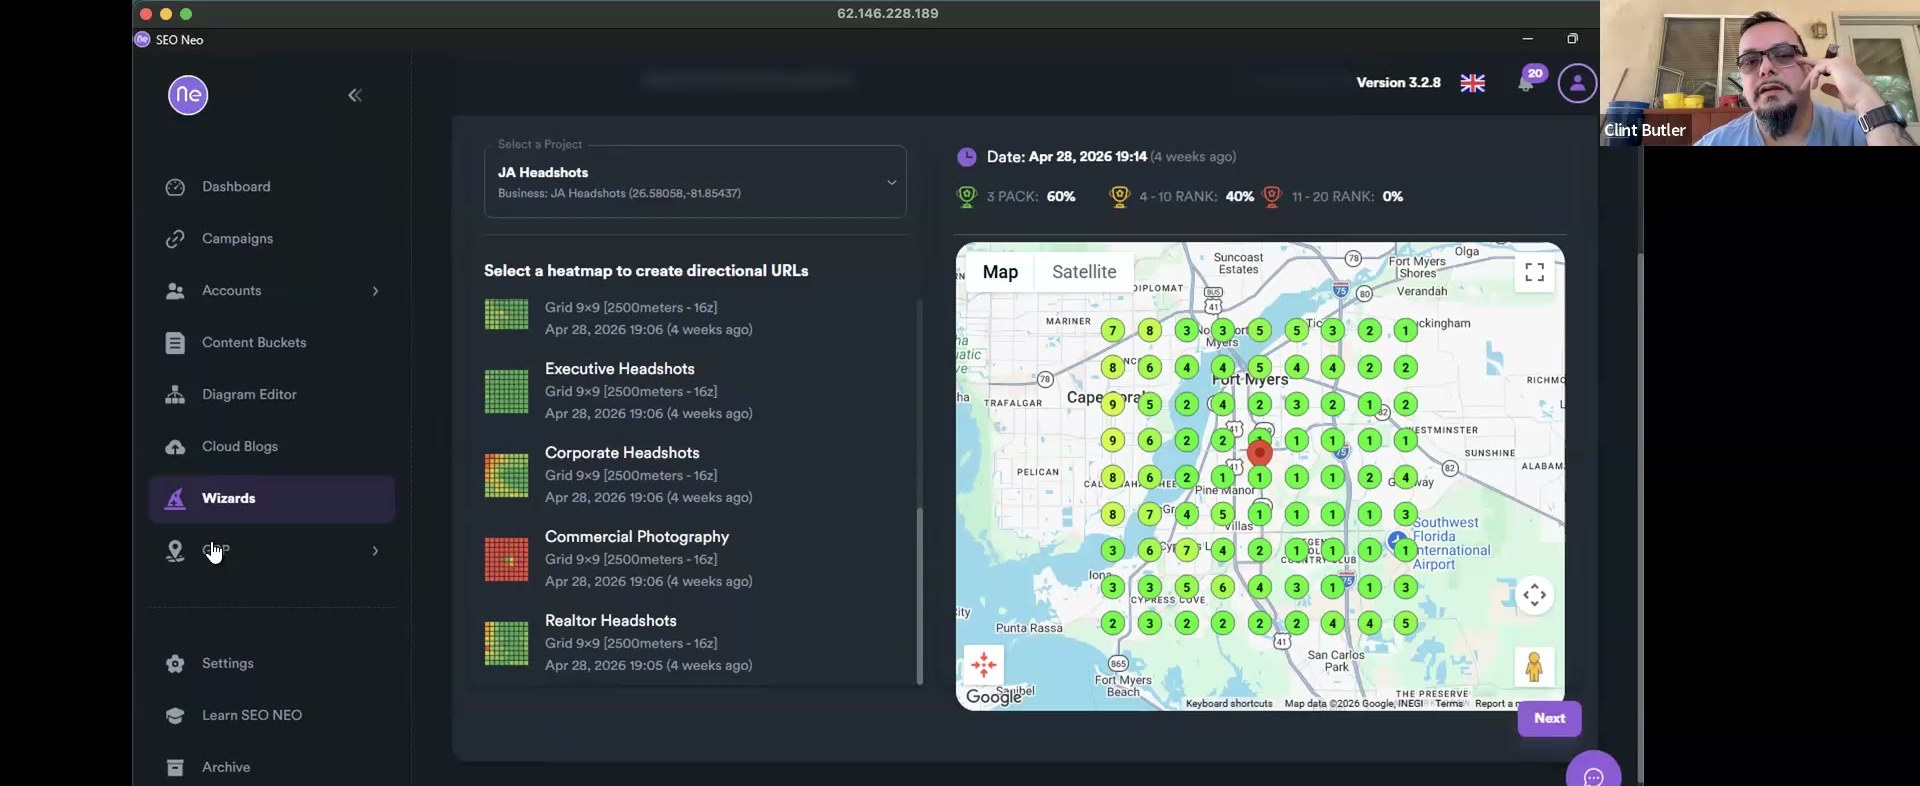The width and height of the screenshot is (1920, 786).
Task: Collapse the sidebar with the double-chevron icon
Action: click(x=355, y=95)
